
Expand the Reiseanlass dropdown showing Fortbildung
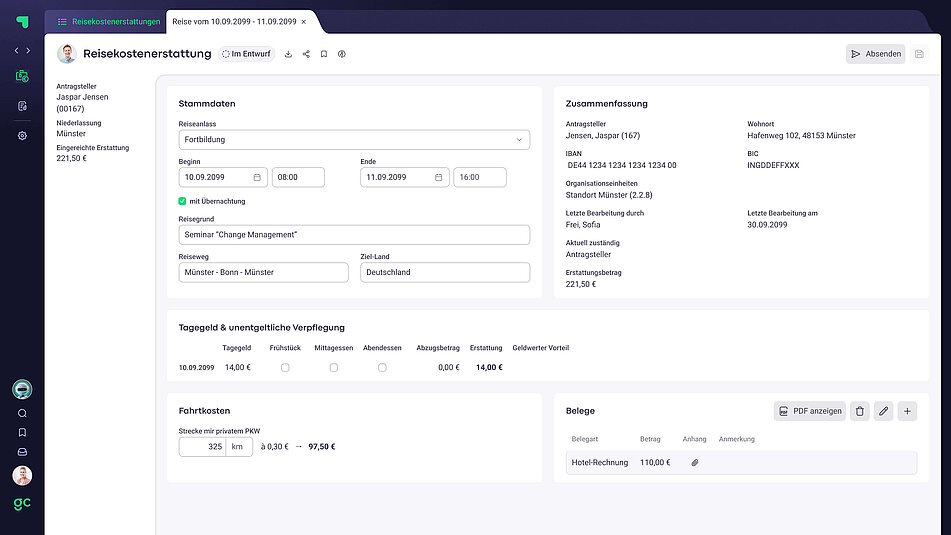tap(354, 140)
